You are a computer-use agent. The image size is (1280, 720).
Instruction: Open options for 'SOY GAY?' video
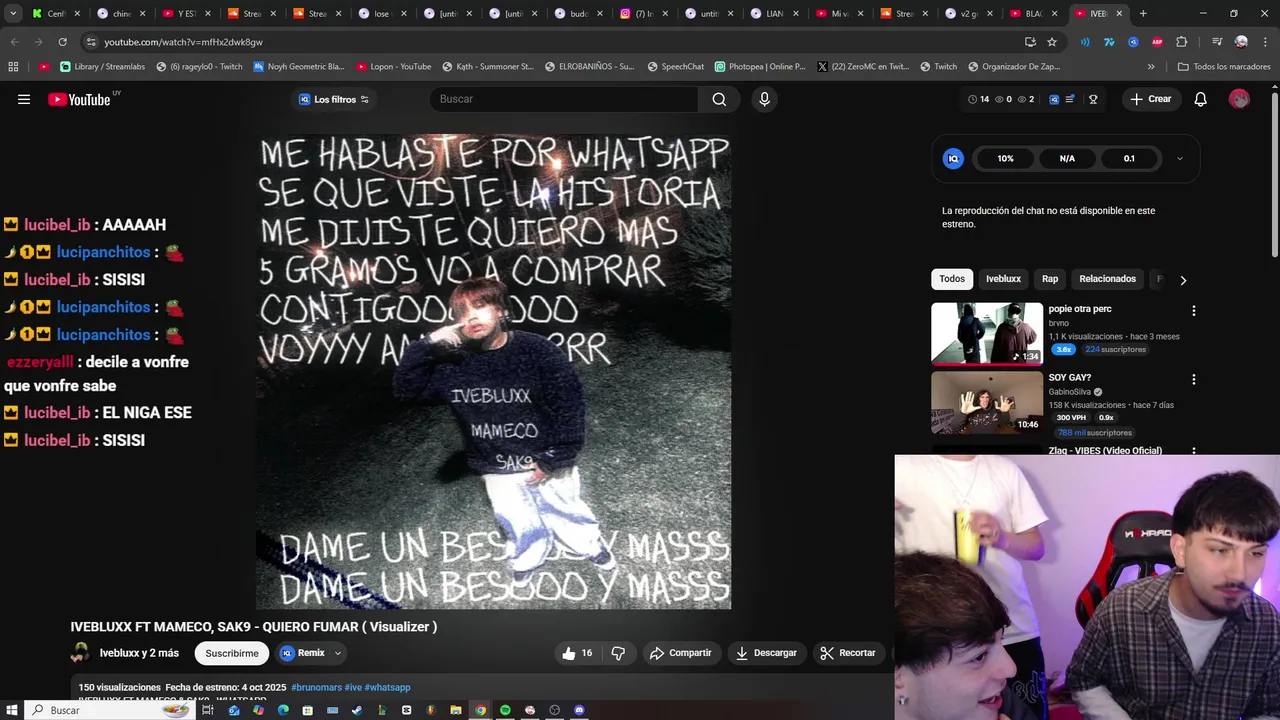pos(1193,380)
